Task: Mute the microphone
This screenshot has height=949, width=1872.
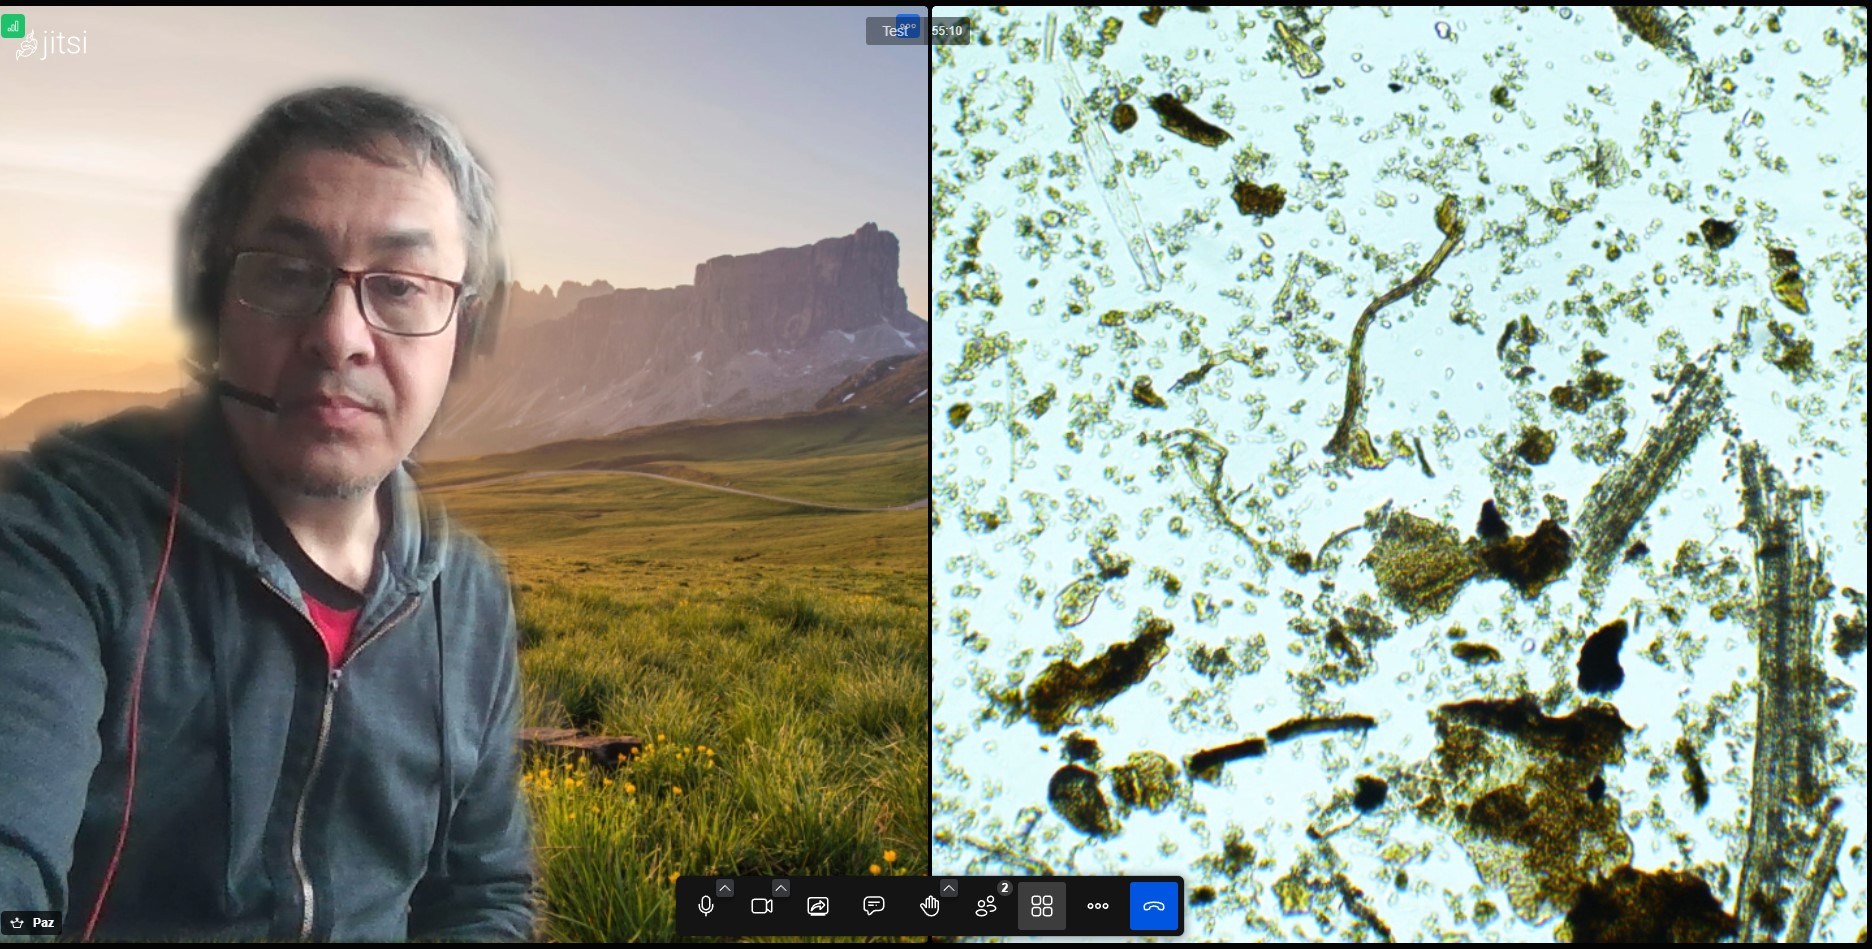Action: pos(707,906)
